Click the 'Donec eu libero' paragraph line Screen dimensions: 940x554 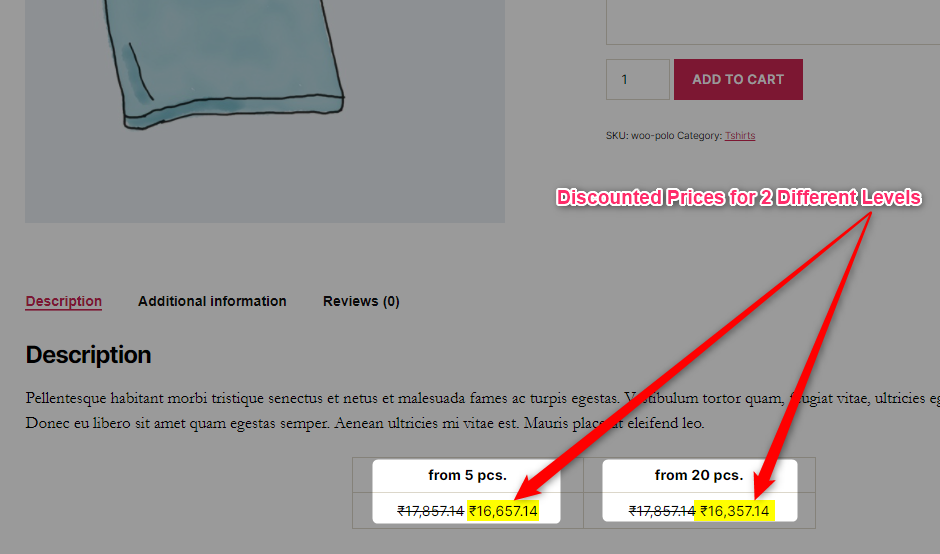pyautogui.click(x=364, y=423)
